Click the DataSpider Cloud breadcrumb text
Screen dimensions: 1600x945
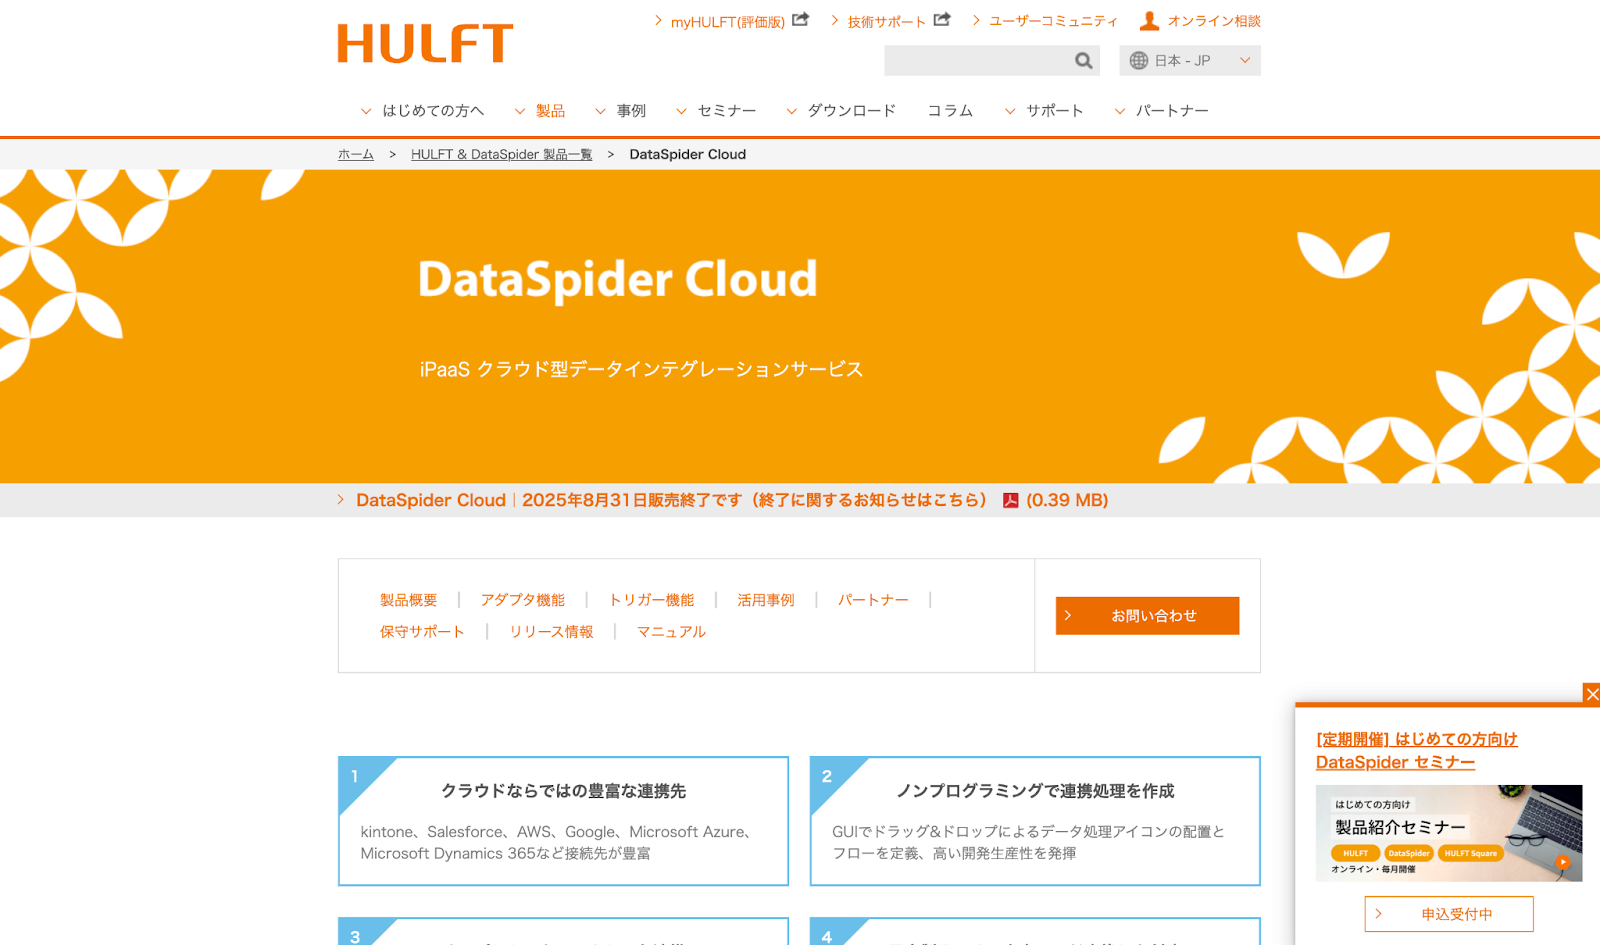pyautogui.click(x=688, y=155)
